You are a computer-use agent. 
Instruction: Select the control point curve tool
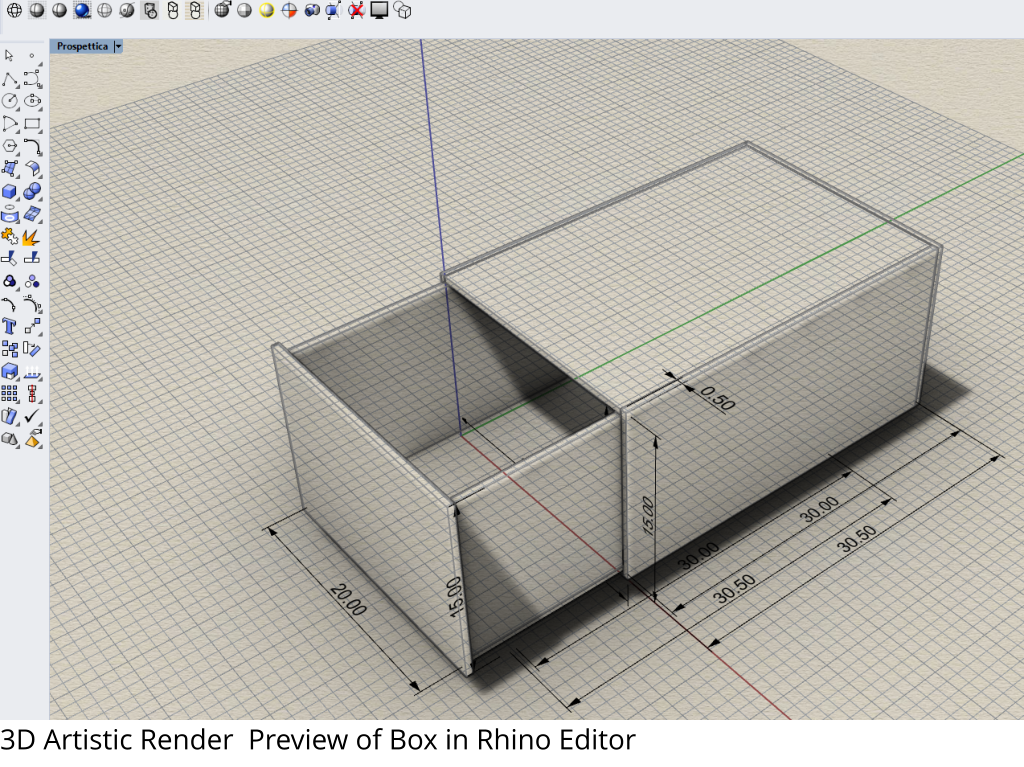[33, 79]
